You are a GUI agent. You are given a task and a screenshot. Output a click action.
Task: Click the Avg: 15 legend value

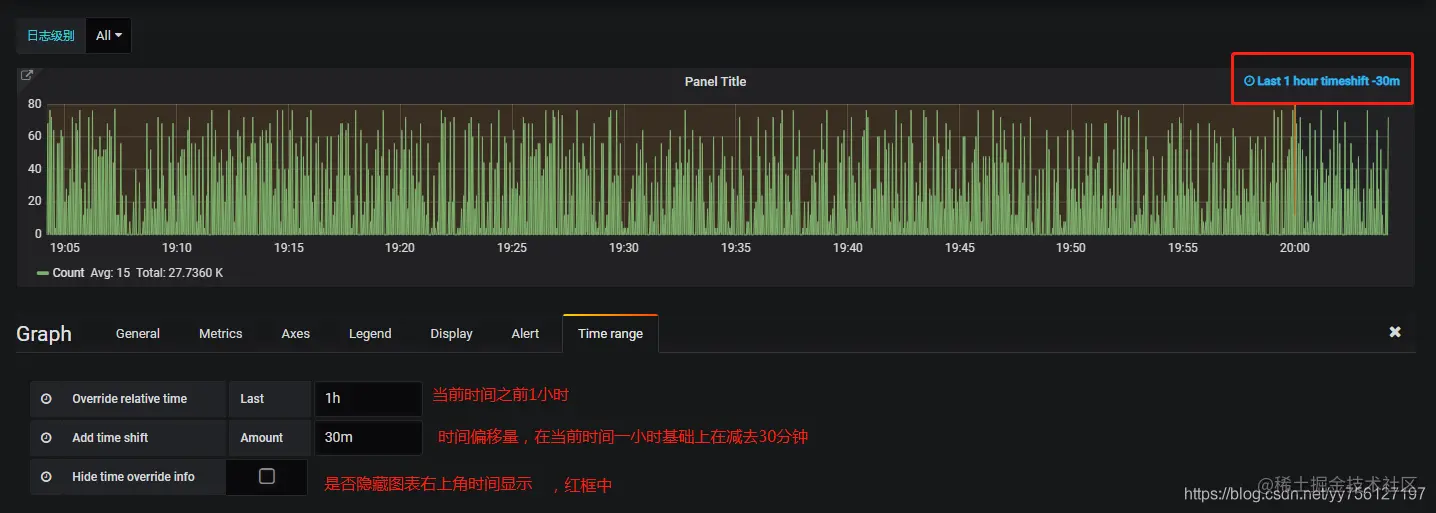pyautogui.click(x=110, y=273)
